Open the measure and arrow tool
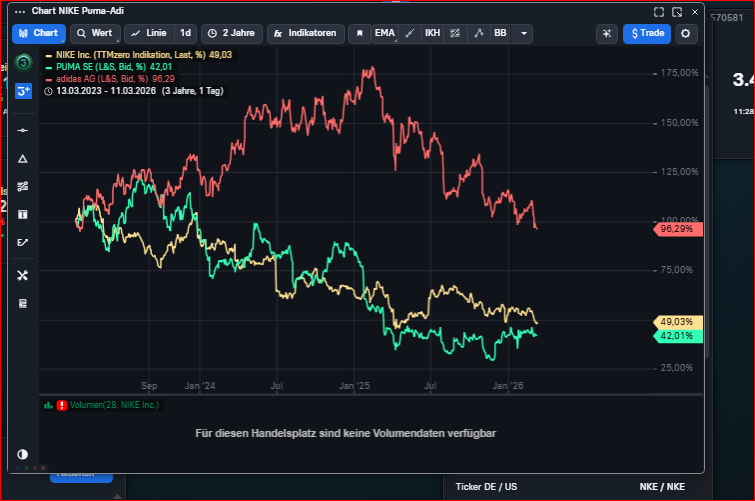 coord(23,242)
